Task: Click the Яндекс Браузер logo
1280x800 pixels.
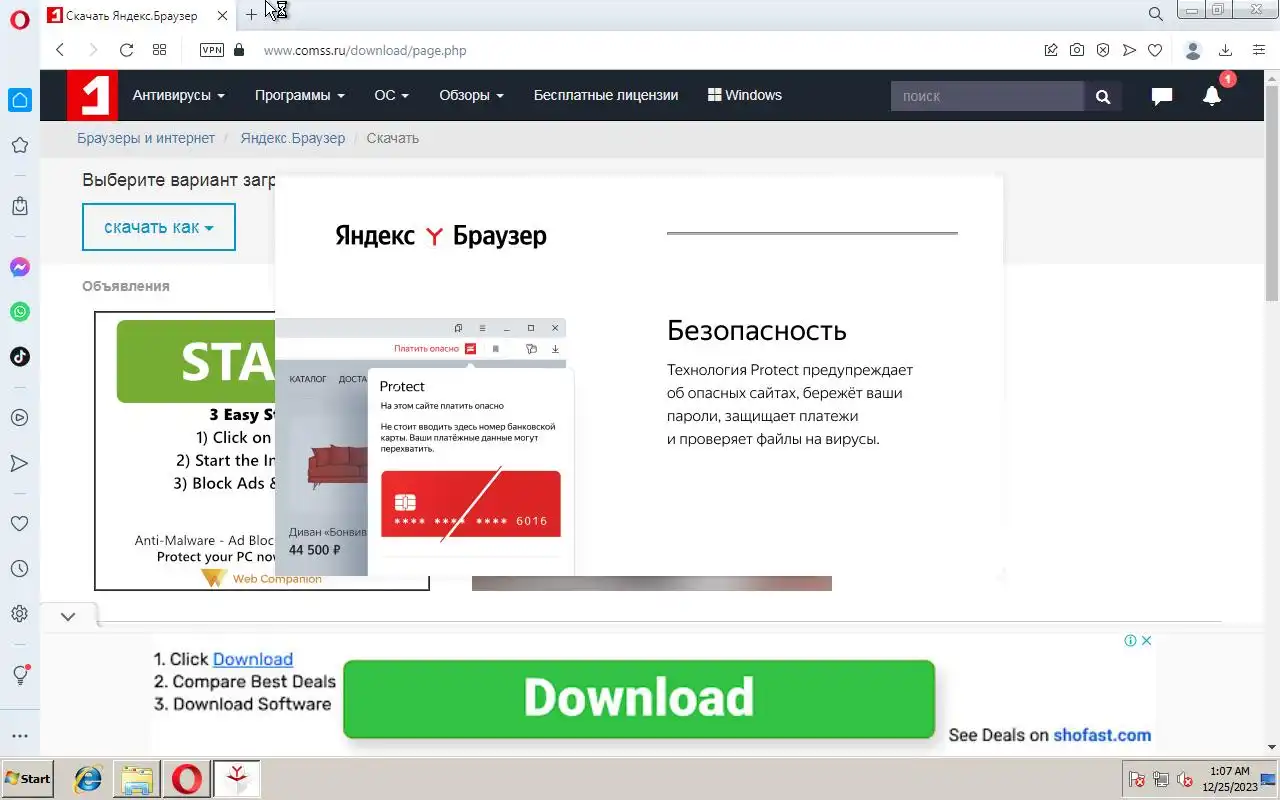Action: [441, 236]
